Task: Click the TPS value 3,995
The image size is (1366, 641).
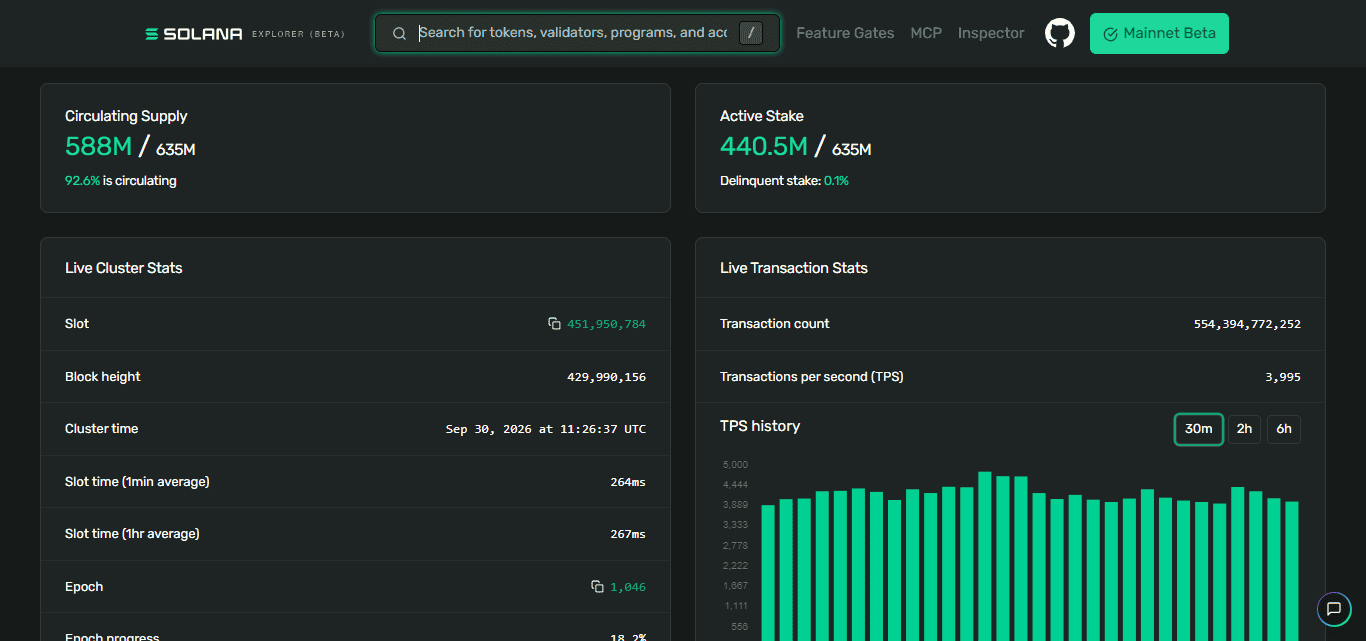Action: (x=1283, y=377)
